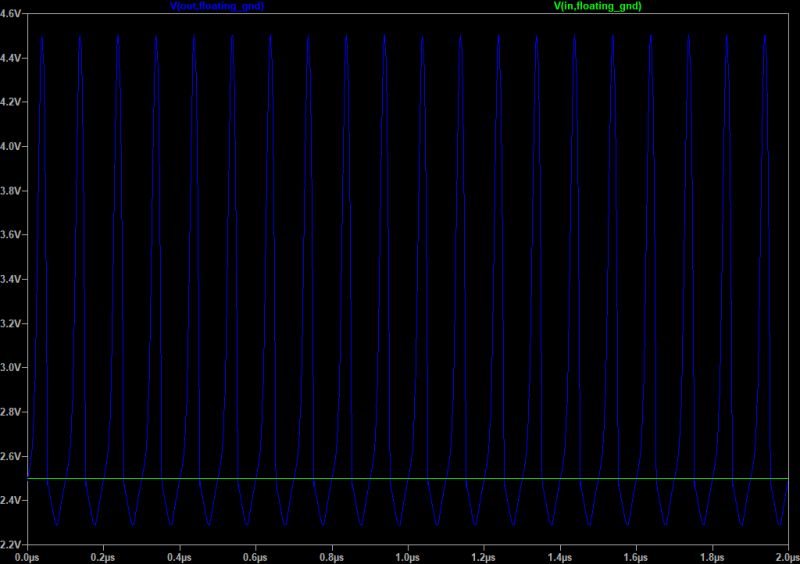The image size is (800, 564).
Task: Open the 3.6V vertical axis label
Action: [11, 235]
